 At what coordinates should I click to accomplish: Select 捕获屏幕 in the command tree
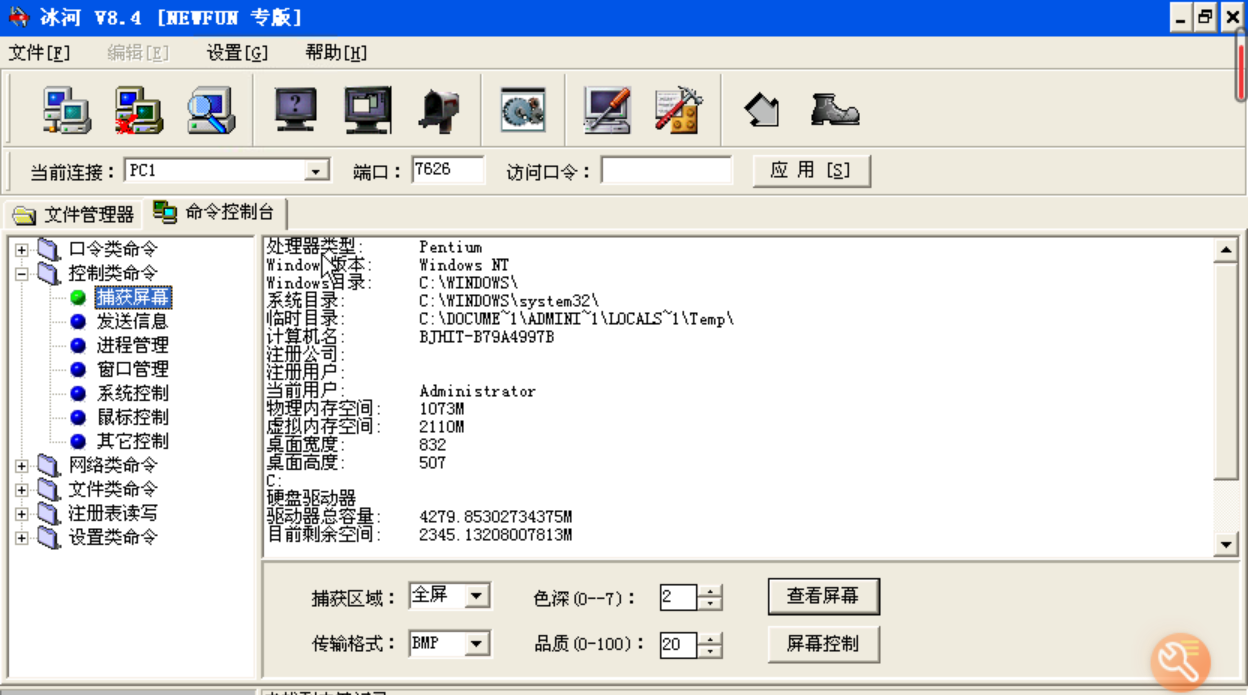click(x=133, y=297)
